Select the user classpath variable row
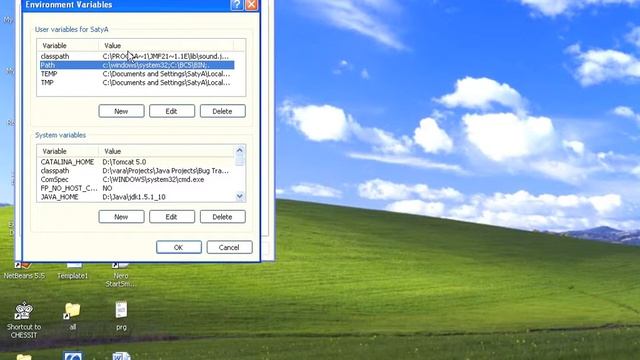Image resolution: width=640 pixels, height=360 pixels. (x=137, y=56)
